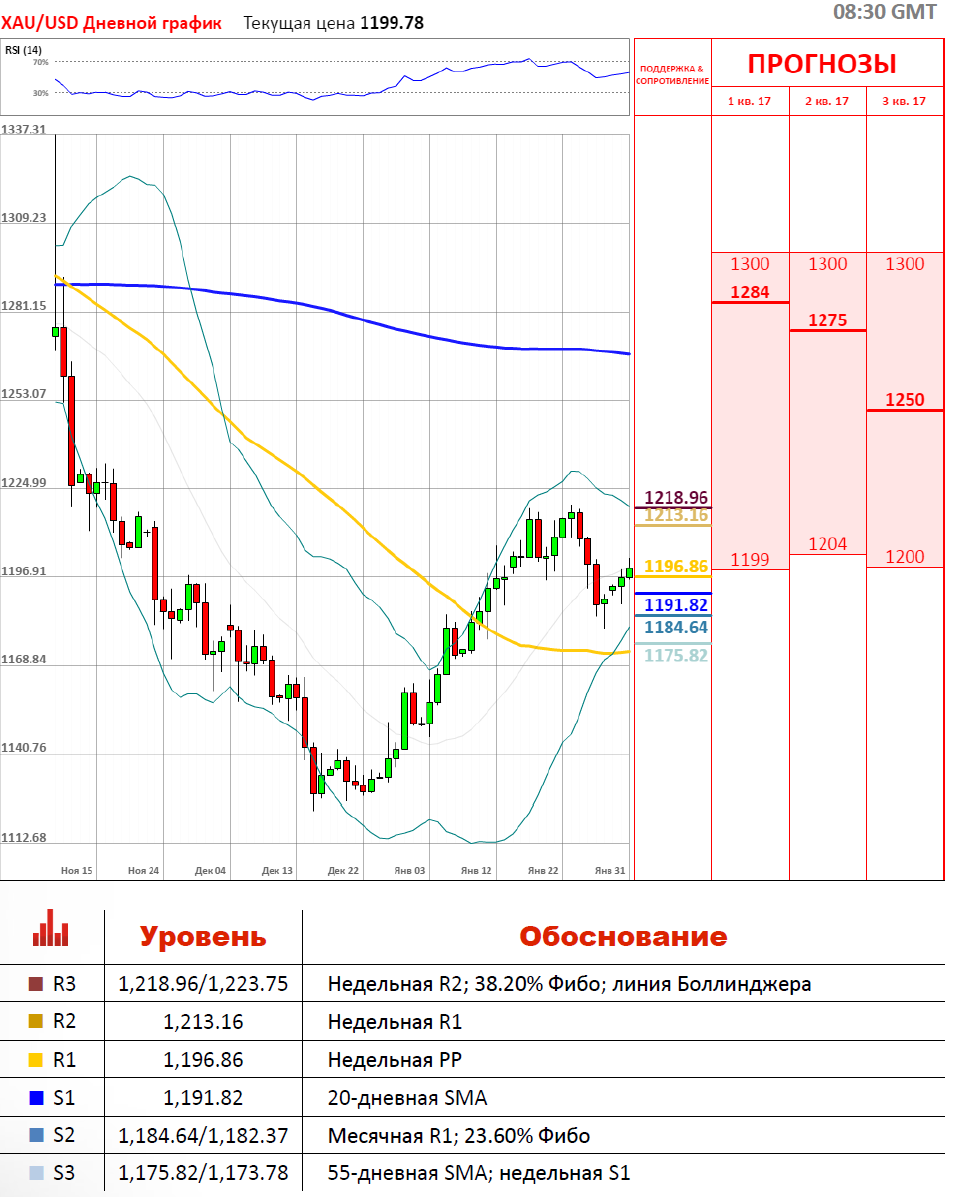Click the 1284 average forecast marker
Image resolution: width=956 pixels, height=1197 pixels.
pos(750,292)
